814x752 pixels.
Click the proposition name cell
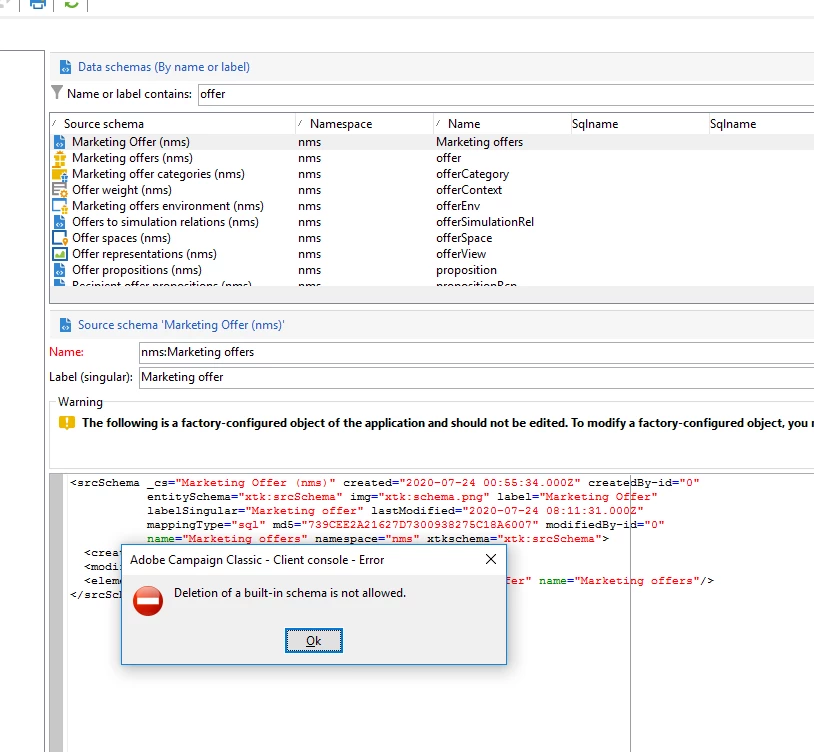[466, 270]
